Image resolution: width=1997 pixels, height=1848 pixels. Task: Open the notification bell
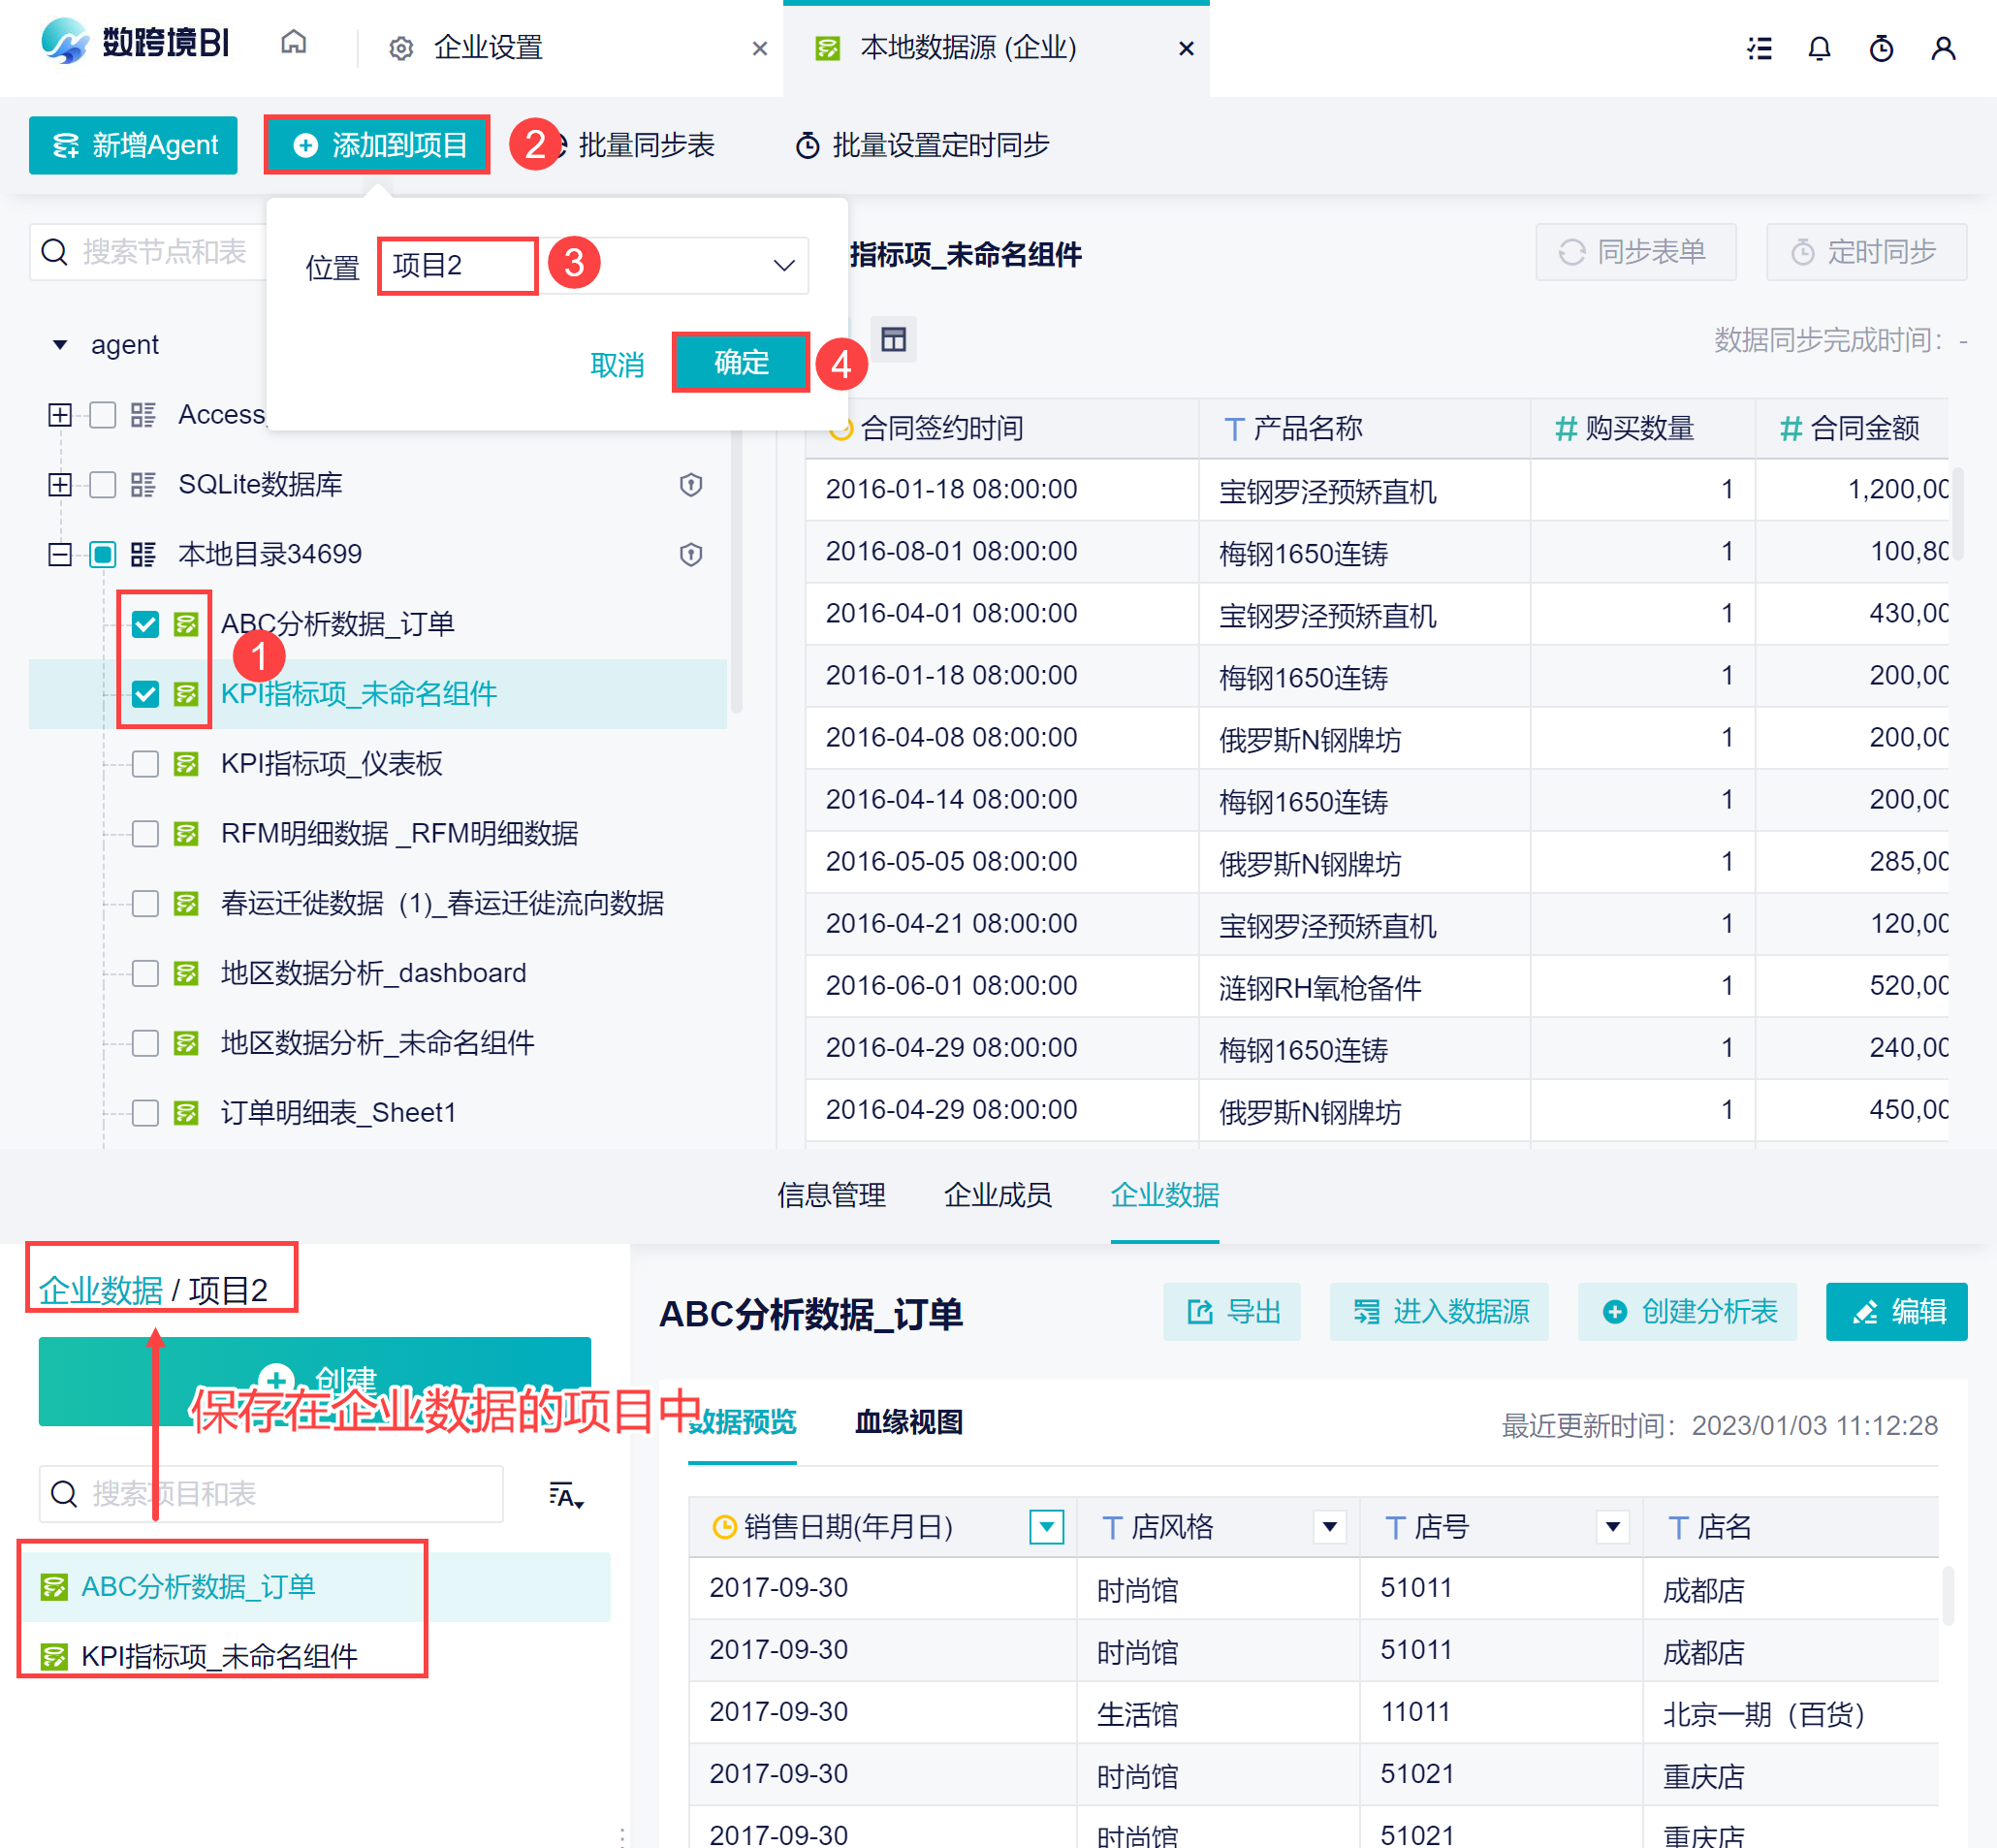(1819, 48)
